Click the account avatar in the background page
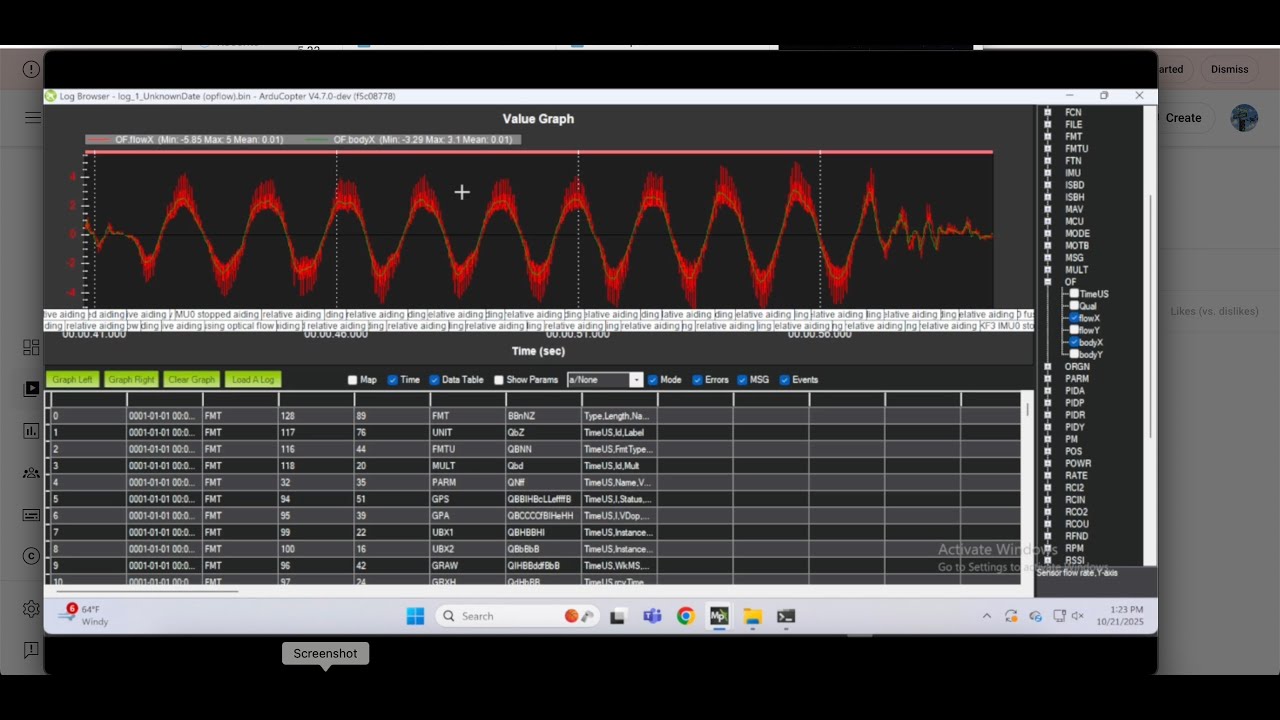1280x720 pixels. pos(1244,118)
